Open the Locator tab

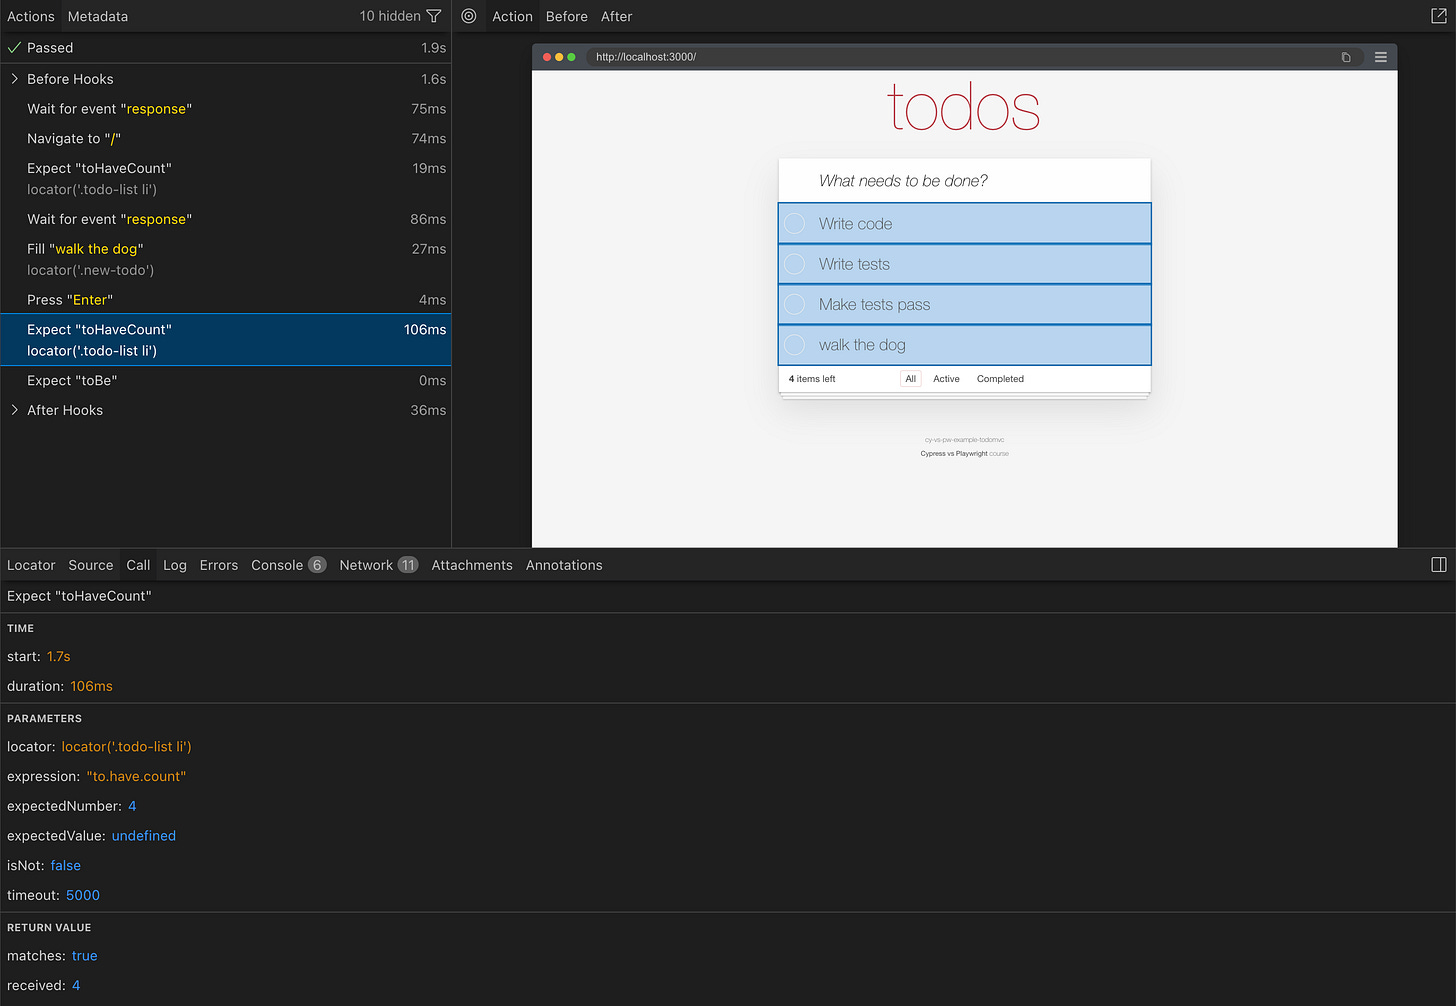pos(31,565)
